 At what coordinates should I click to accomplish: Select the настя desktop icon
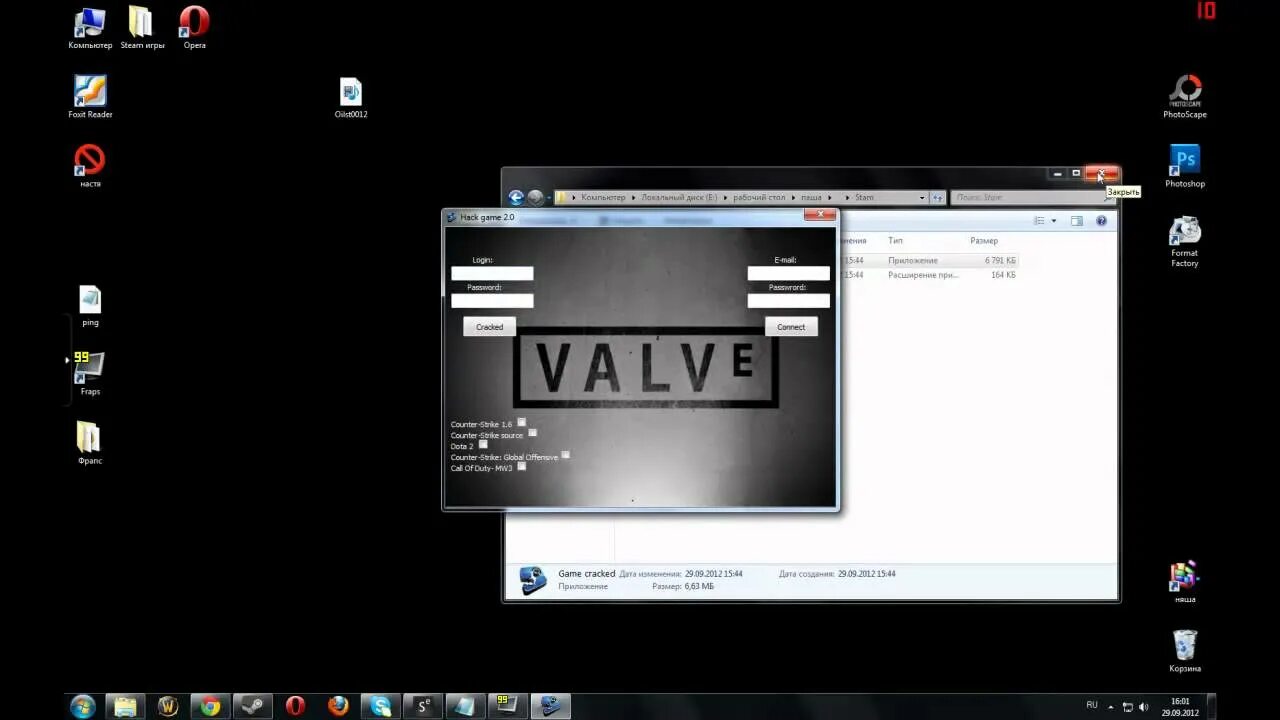tap(90, 166)
